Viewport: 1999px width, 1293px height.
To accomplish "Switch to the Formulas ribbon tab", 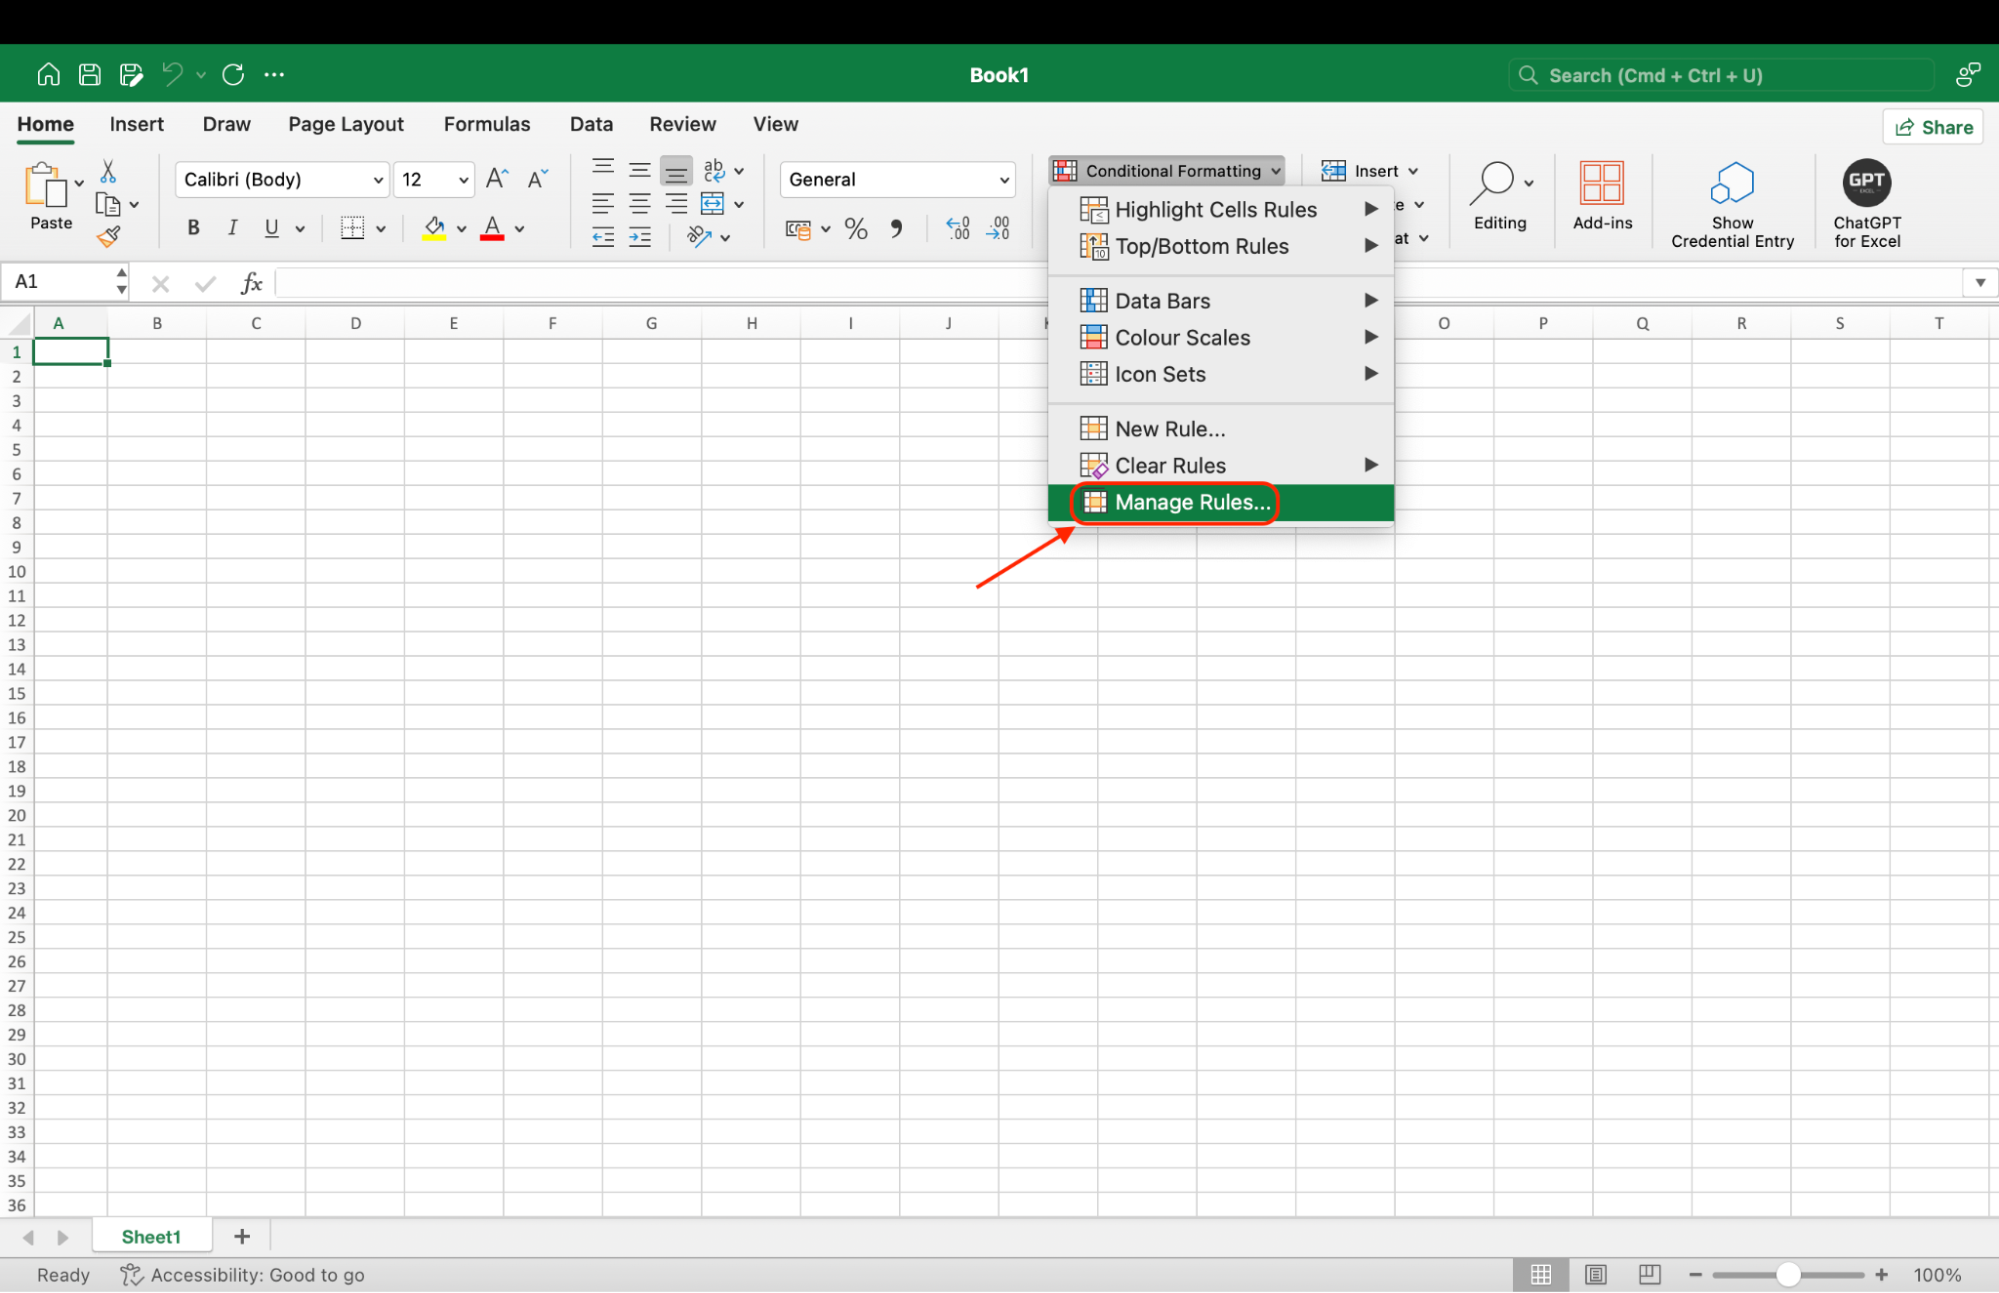I will tap(486, 124).
